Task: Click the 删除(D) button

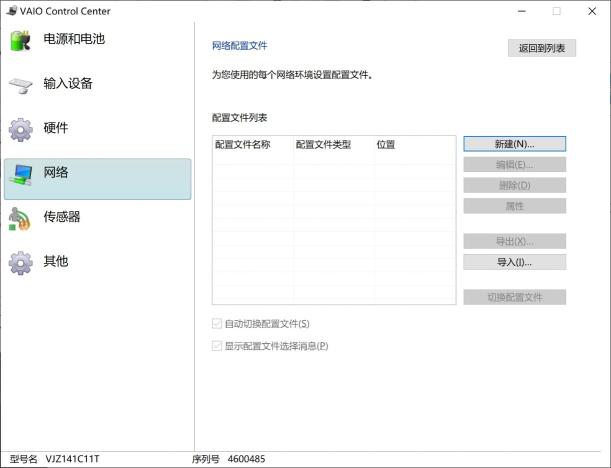Action: 514,185
